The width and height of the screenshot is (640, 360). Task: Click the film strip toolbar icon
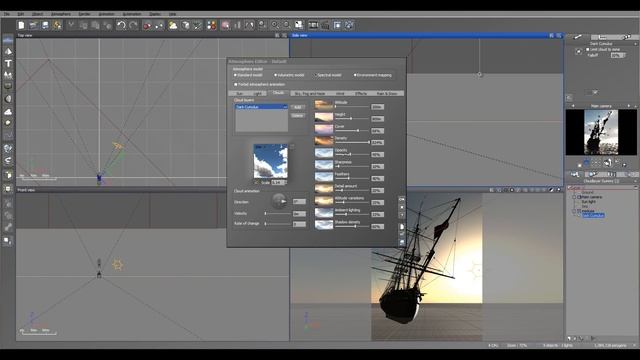(x=313, y=25)
